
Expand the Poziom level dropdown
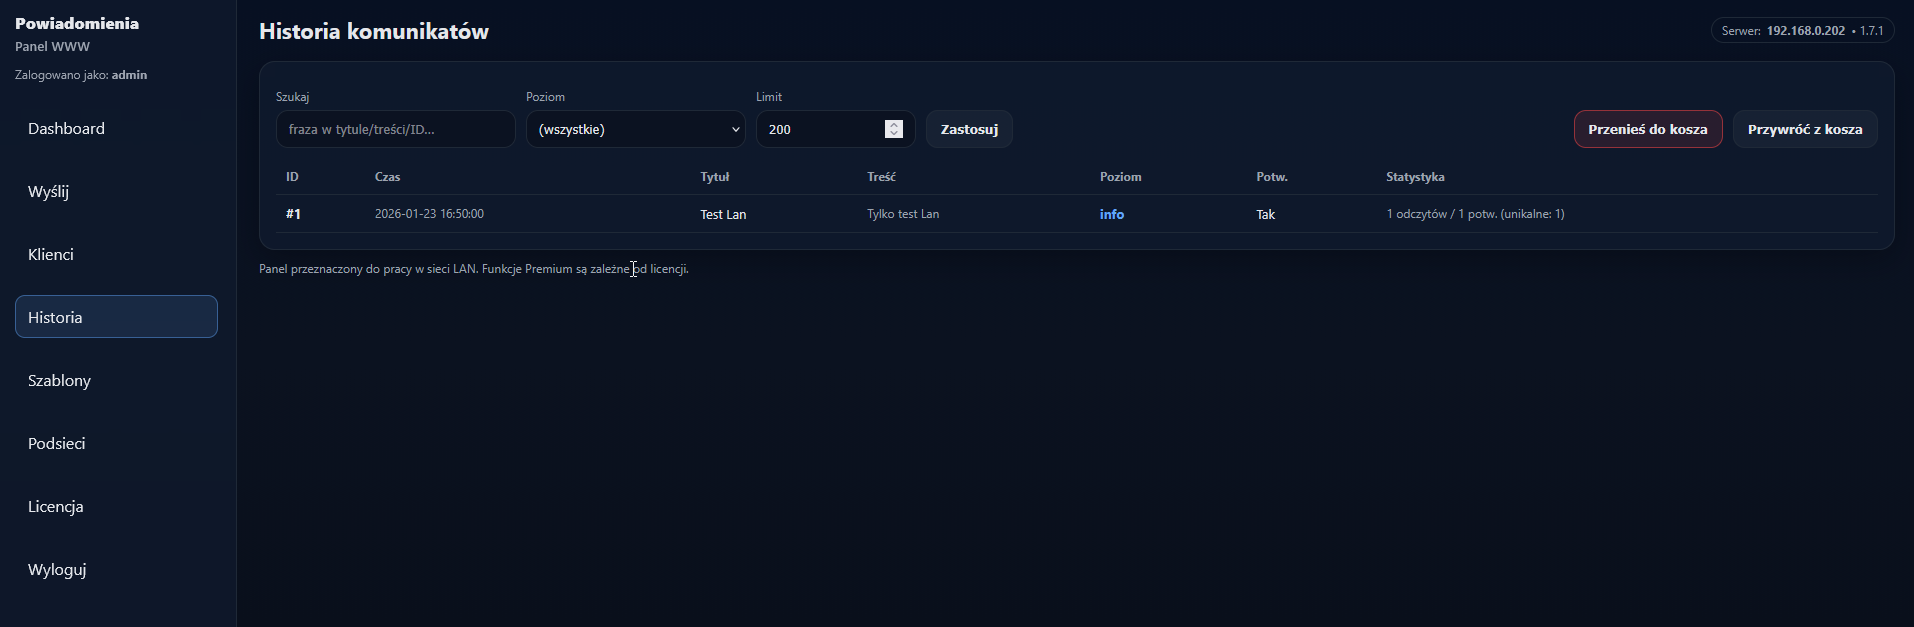click(635, 129)
